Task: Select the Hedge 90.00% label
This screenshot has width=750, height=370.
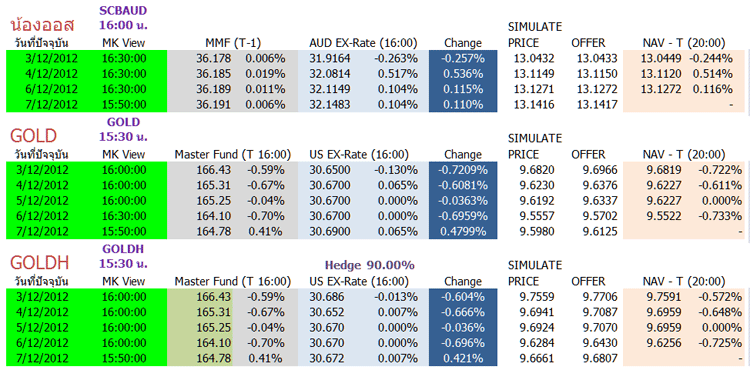Action: pyautogui.click(x=369, y=265)
